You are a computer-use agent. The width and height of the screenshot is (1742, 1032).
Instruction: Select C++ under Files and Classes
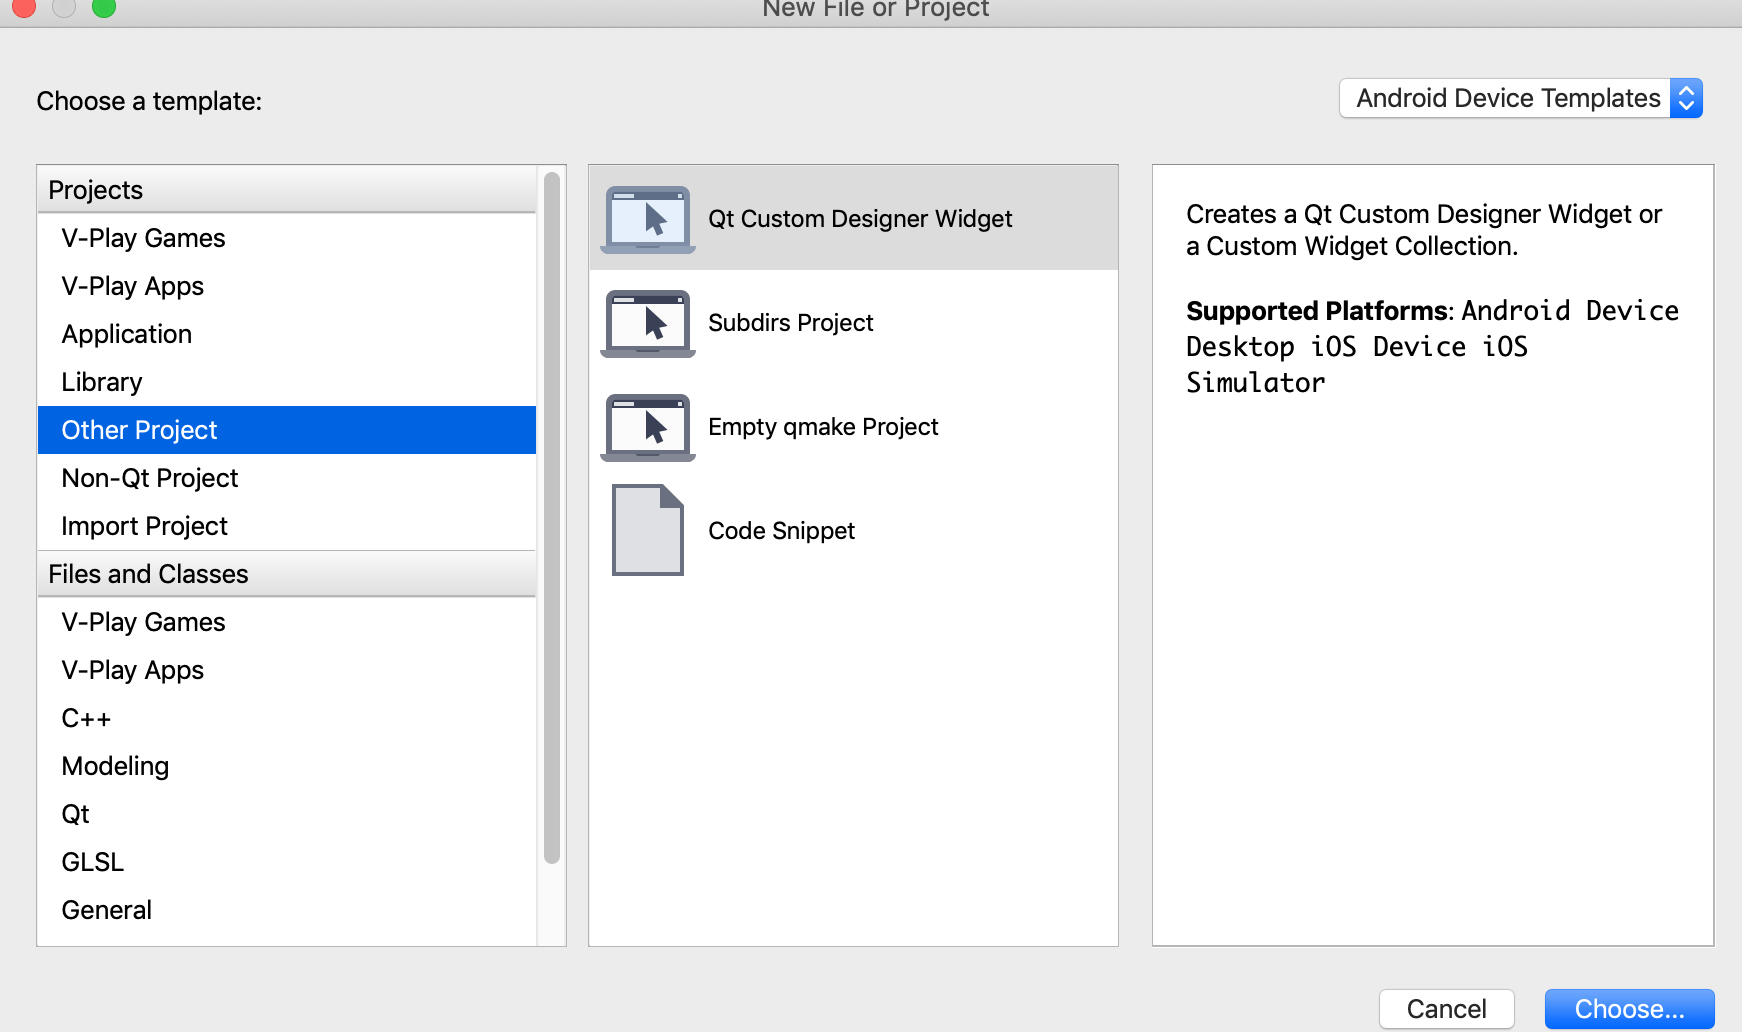[87, 718]
